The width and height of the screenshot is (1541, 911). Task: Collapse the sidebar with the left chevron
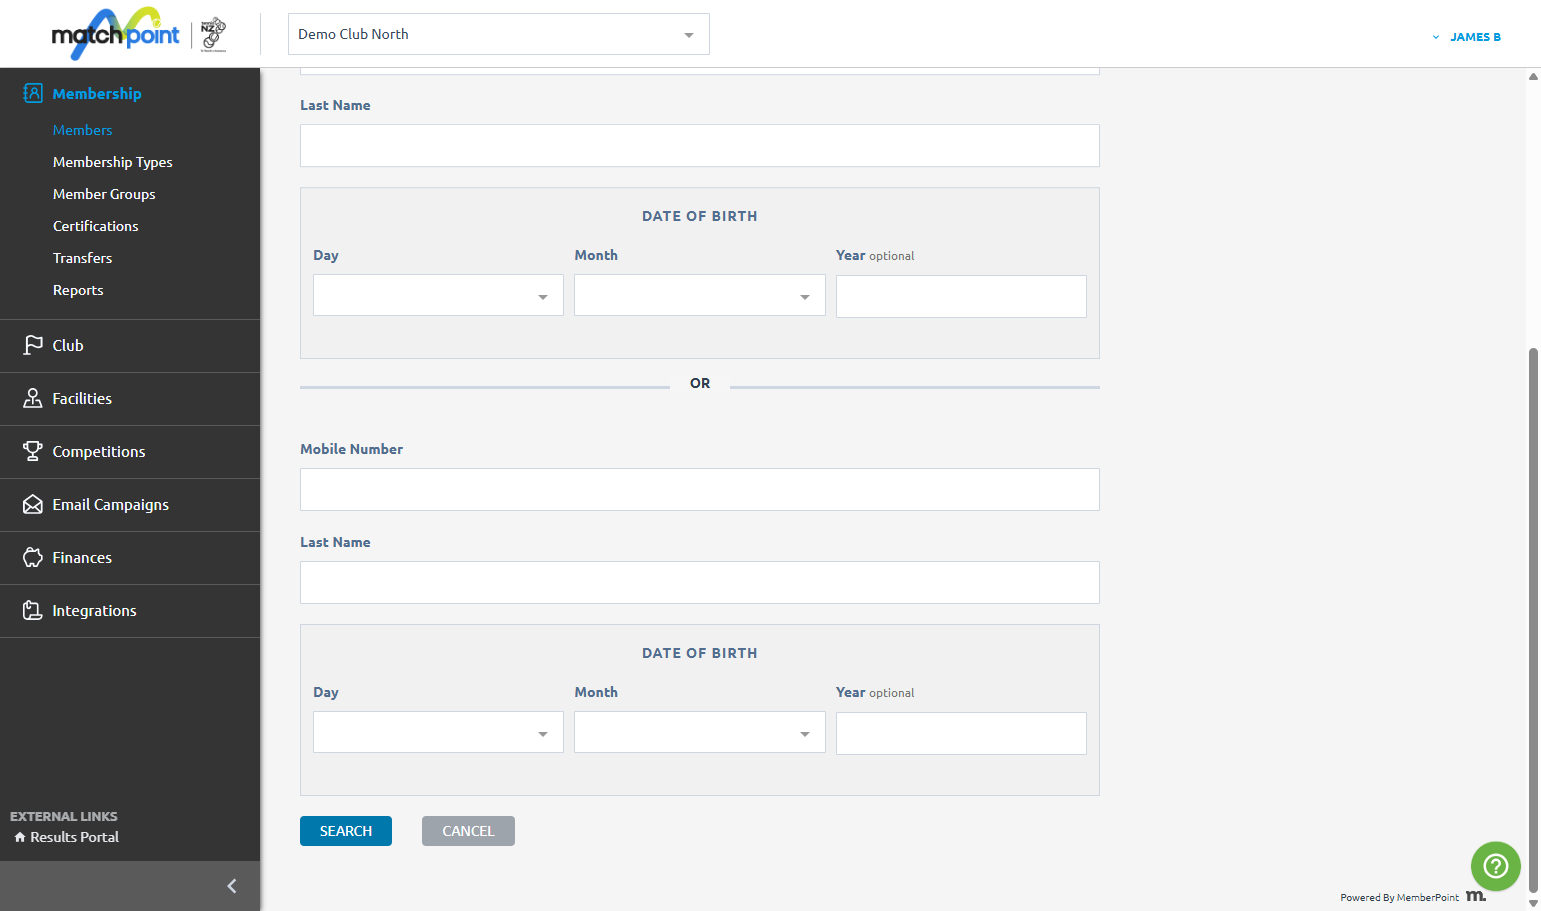pos(232,886)
